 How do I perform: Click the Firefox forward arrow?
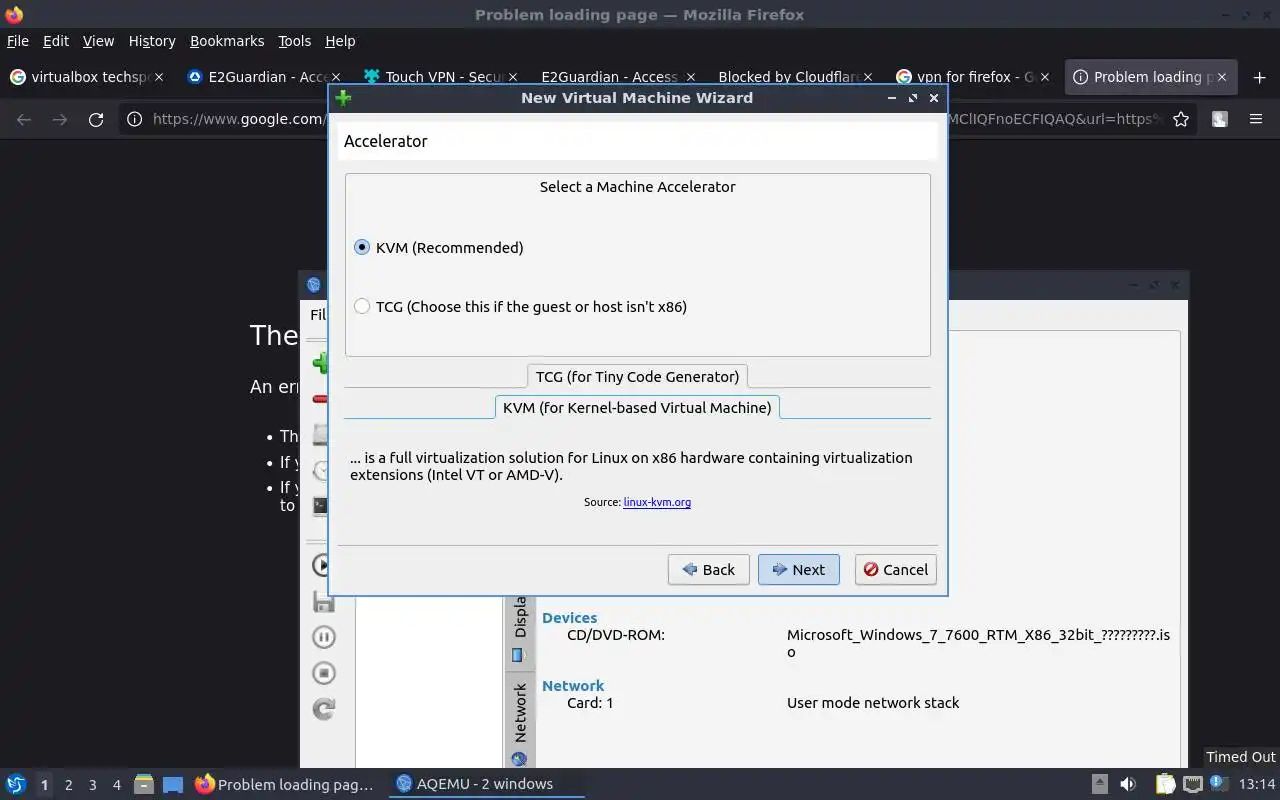[x=60, y=119]
